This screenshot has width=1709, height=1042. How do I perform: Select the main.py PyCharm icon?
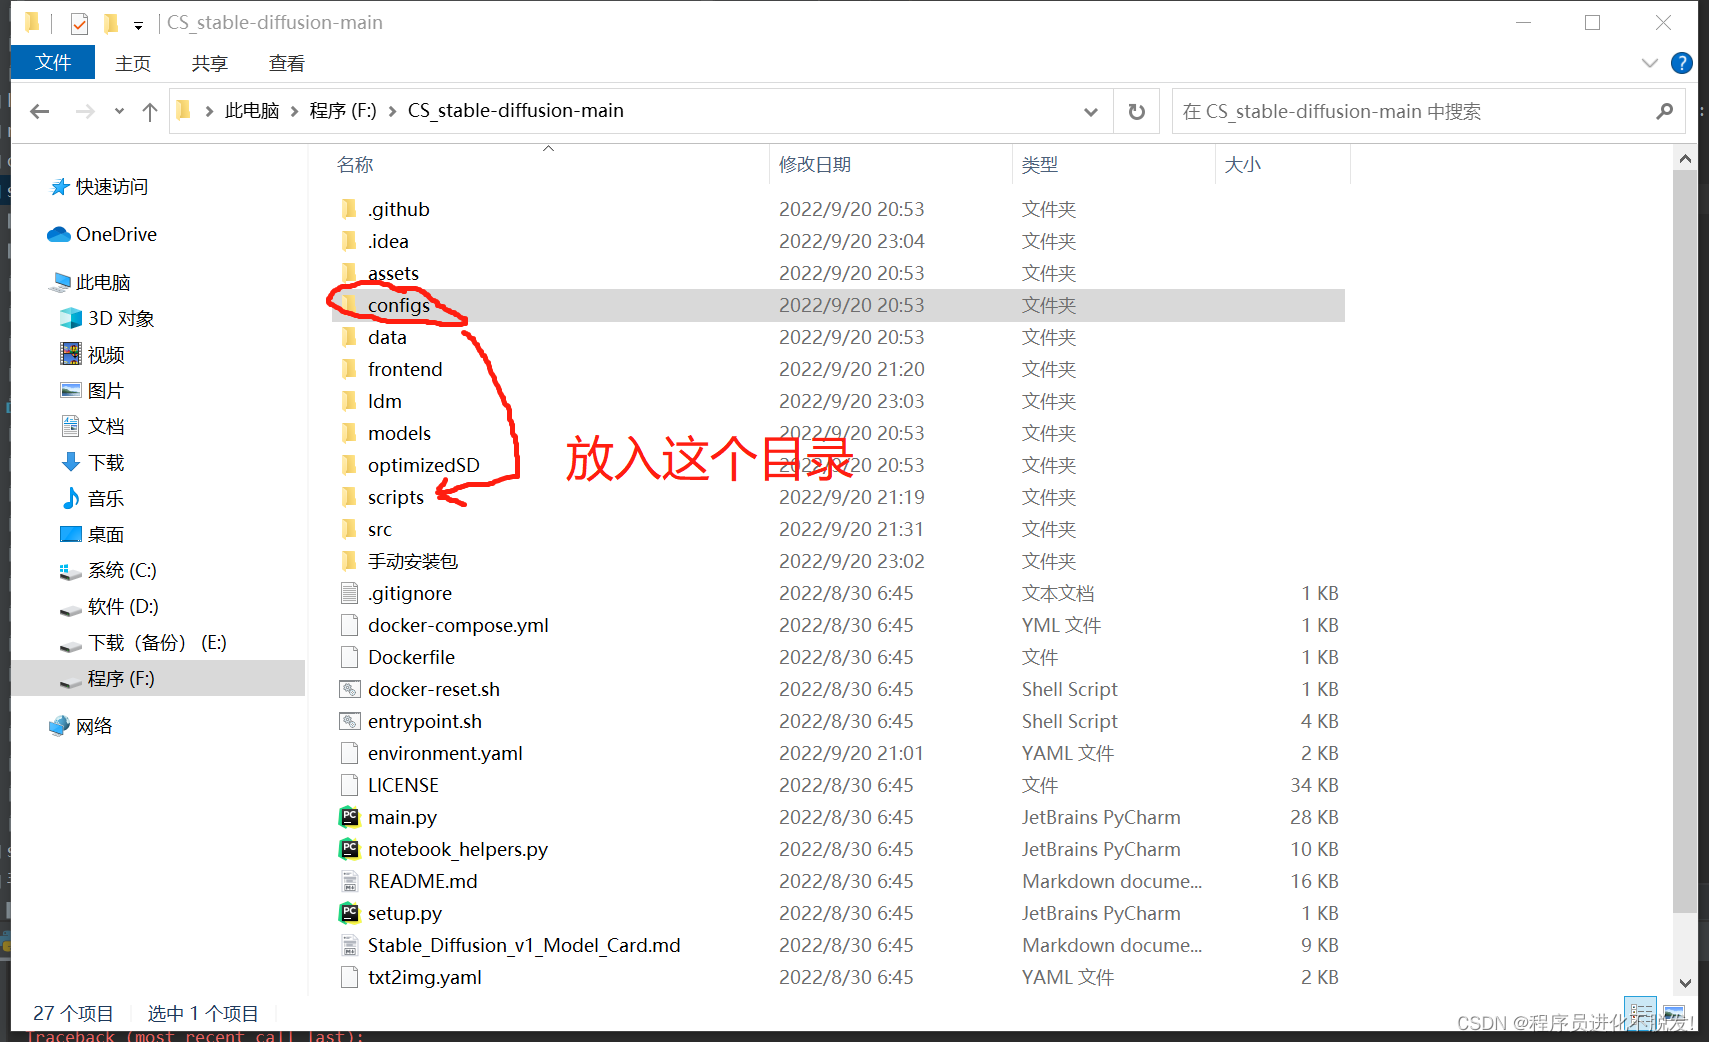tap(349, 817)
